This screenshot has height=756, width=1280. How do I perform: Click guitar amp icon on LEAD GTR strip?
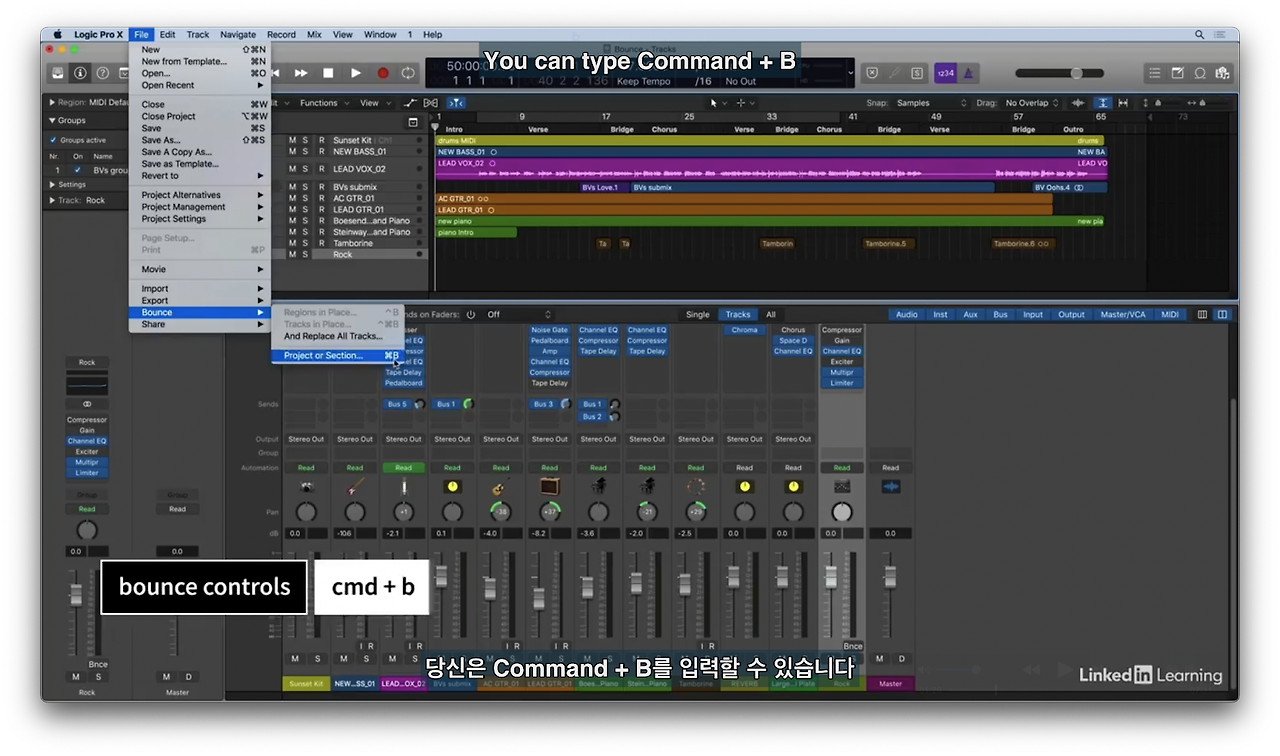(550, 487)
